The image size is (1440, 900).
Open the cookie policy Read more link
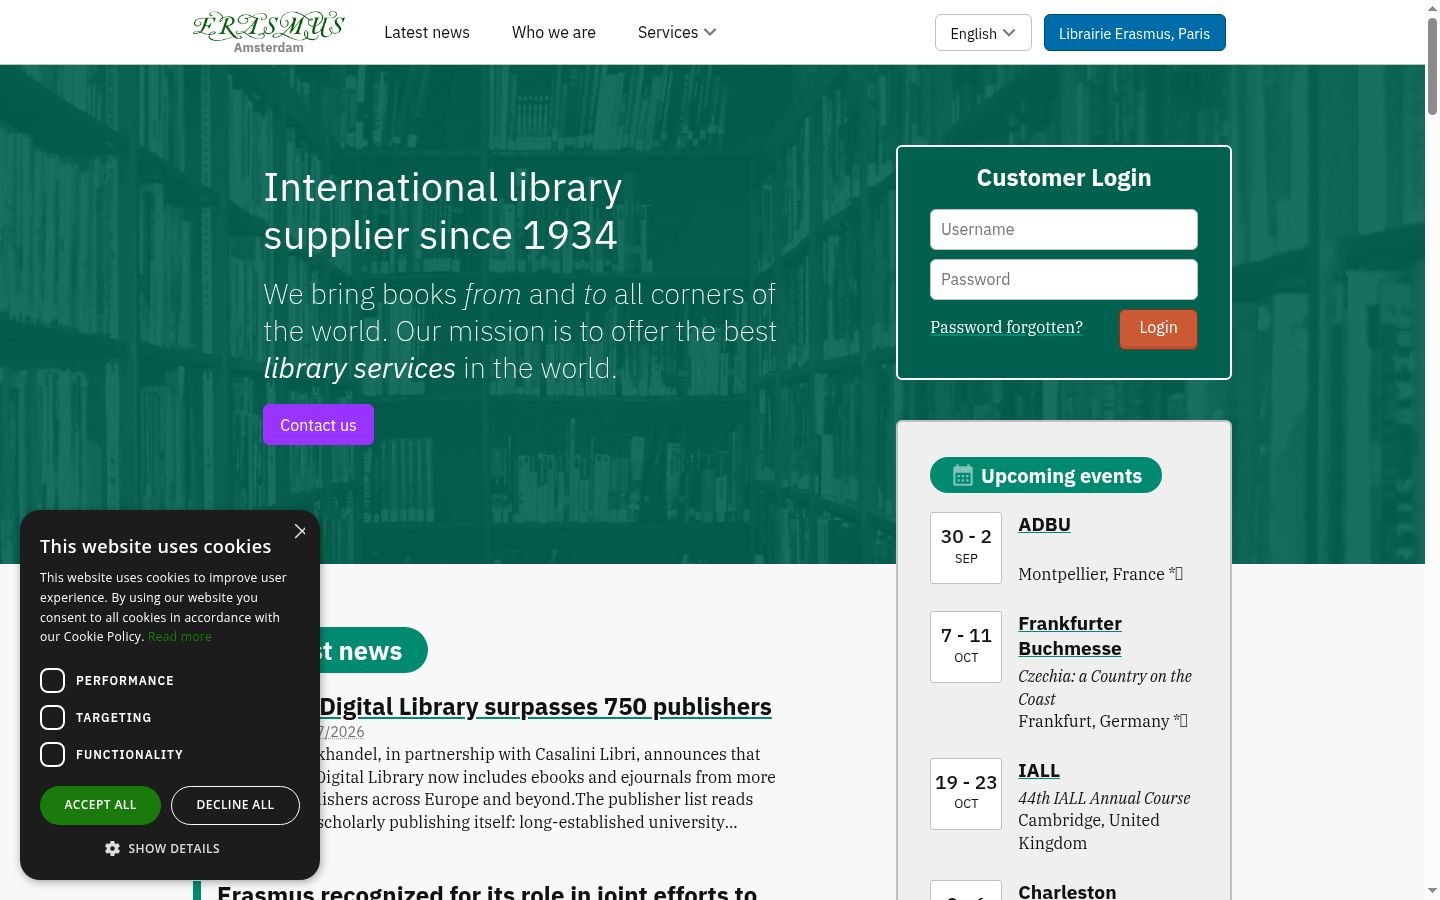180,637
